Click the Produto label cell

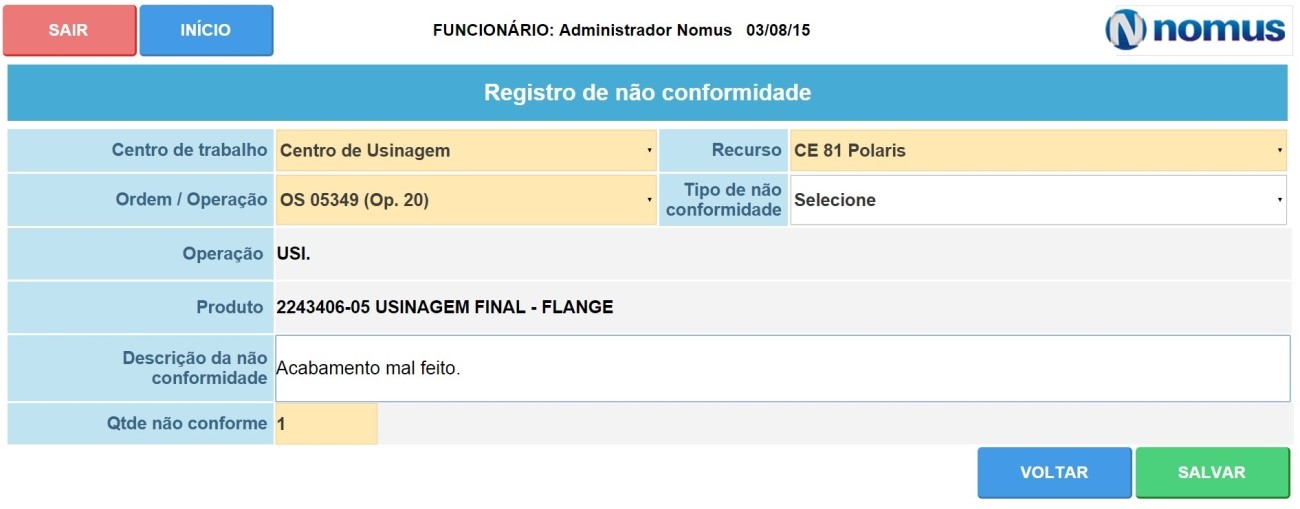pos(141,307)
